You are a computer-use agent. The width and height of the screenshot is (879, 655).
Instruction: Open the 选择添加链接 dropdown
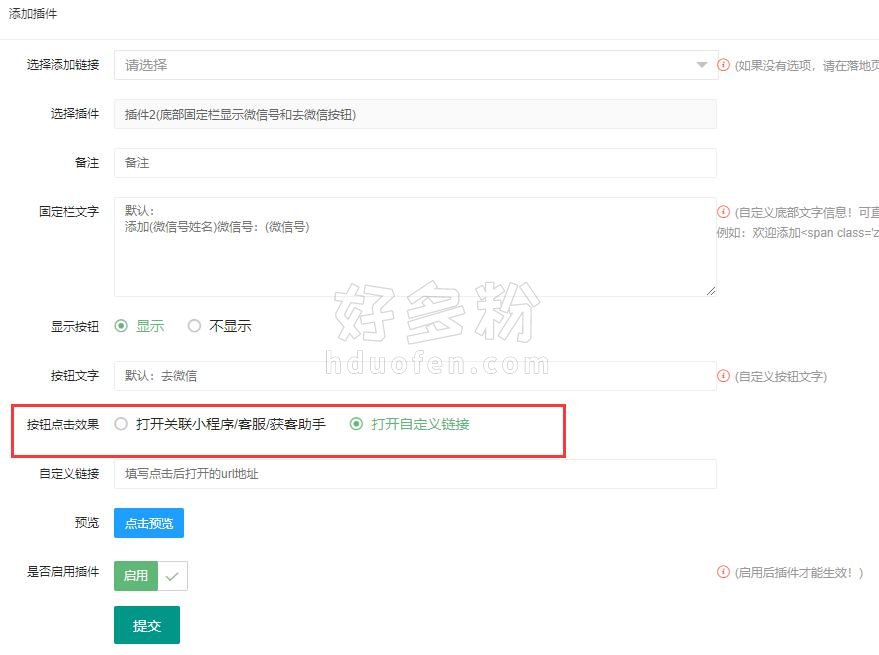415,65
